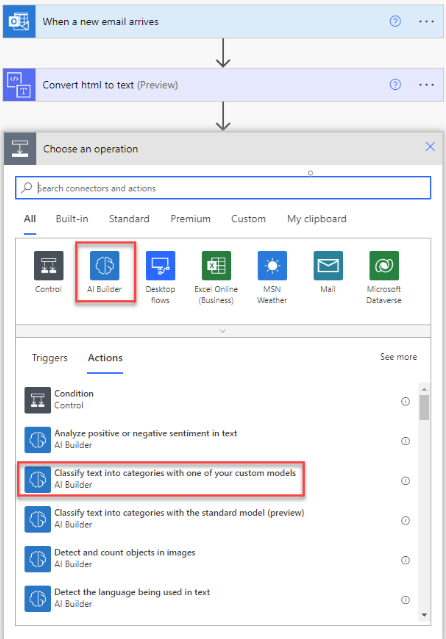Select the Mail connector icon
The height and width of the screenshot is (639, 446).
point(328,265)
